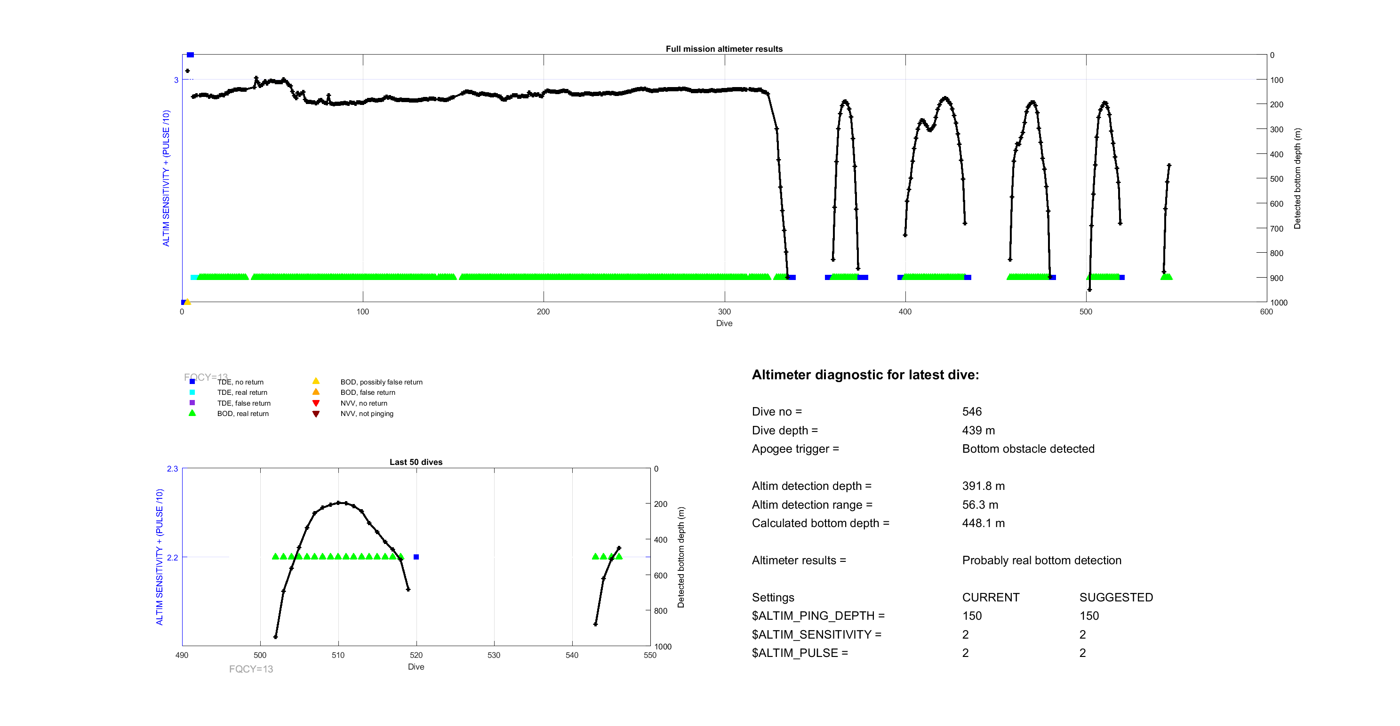Click the 'Altim detection depth =' label

812,486
